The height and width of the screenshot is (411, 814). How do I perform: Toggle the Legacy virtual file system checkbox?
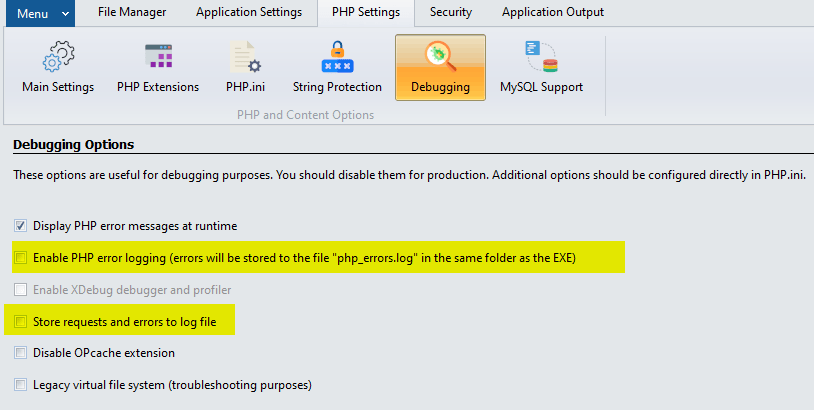point(21,385)
